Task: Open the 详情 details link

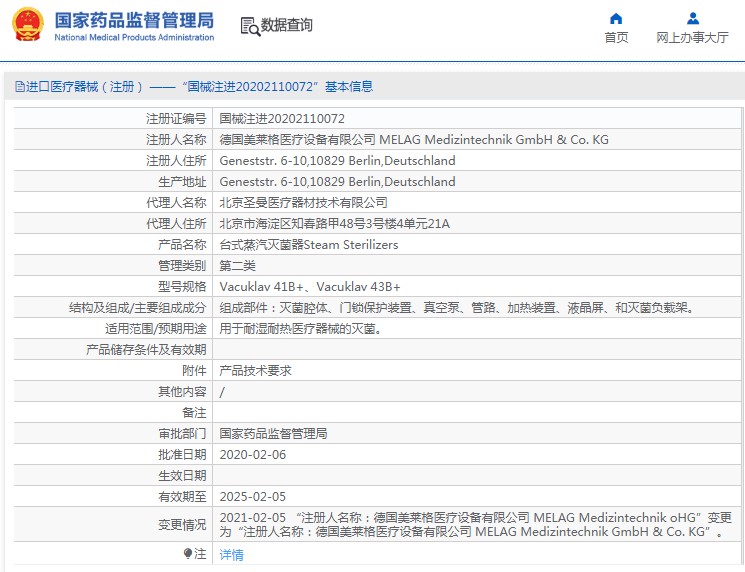Action: pyautogui.click(x=231, y=554)
